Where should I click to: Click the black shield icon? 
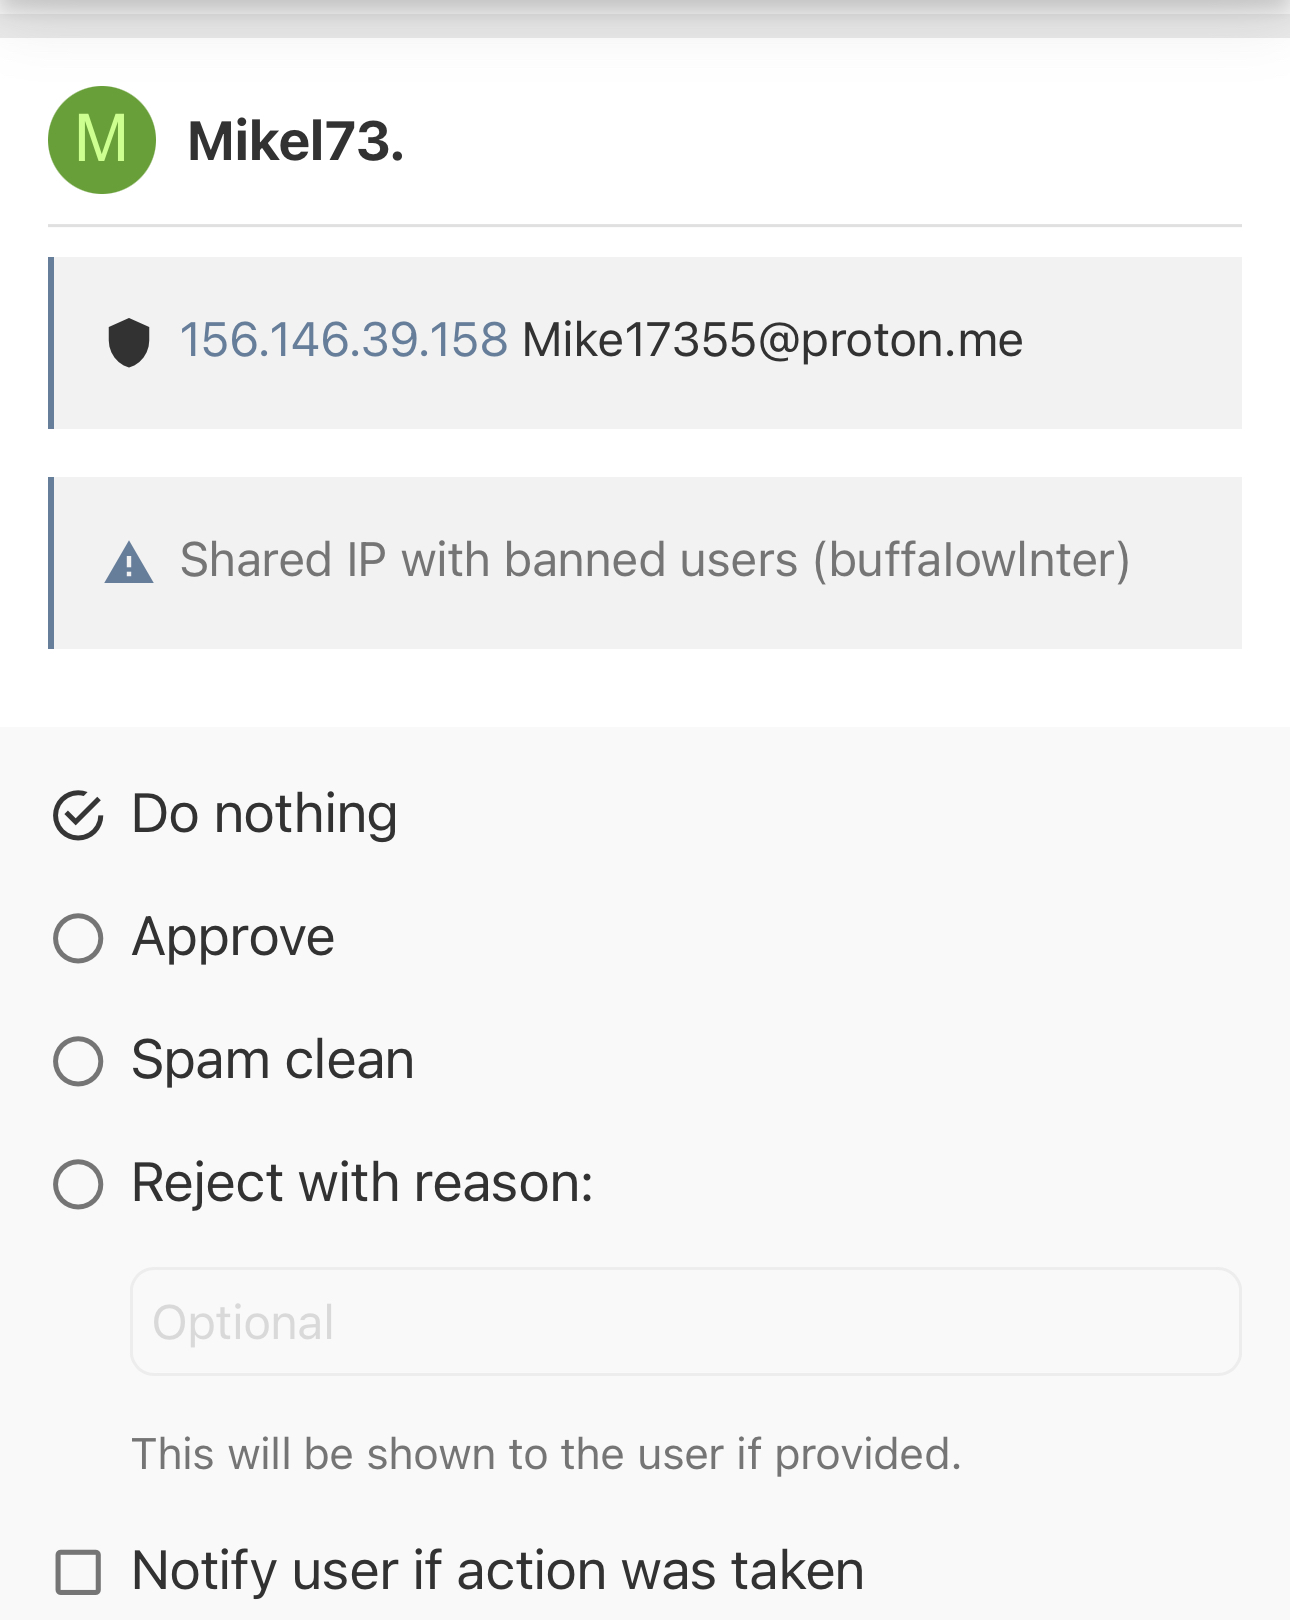coord(129,343)
